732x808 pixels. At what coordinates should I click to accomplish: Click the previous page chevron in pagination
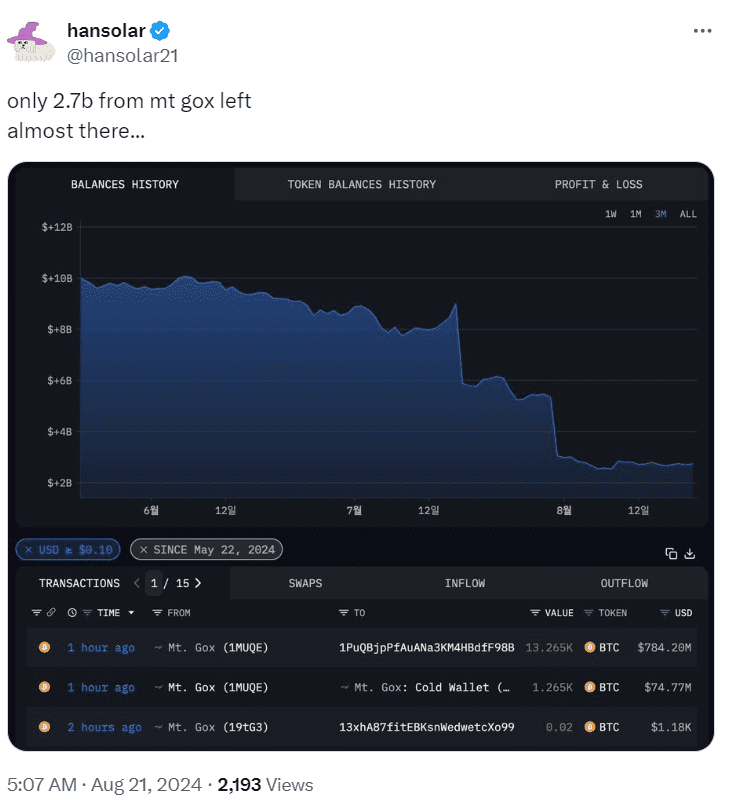pos(137,583)
